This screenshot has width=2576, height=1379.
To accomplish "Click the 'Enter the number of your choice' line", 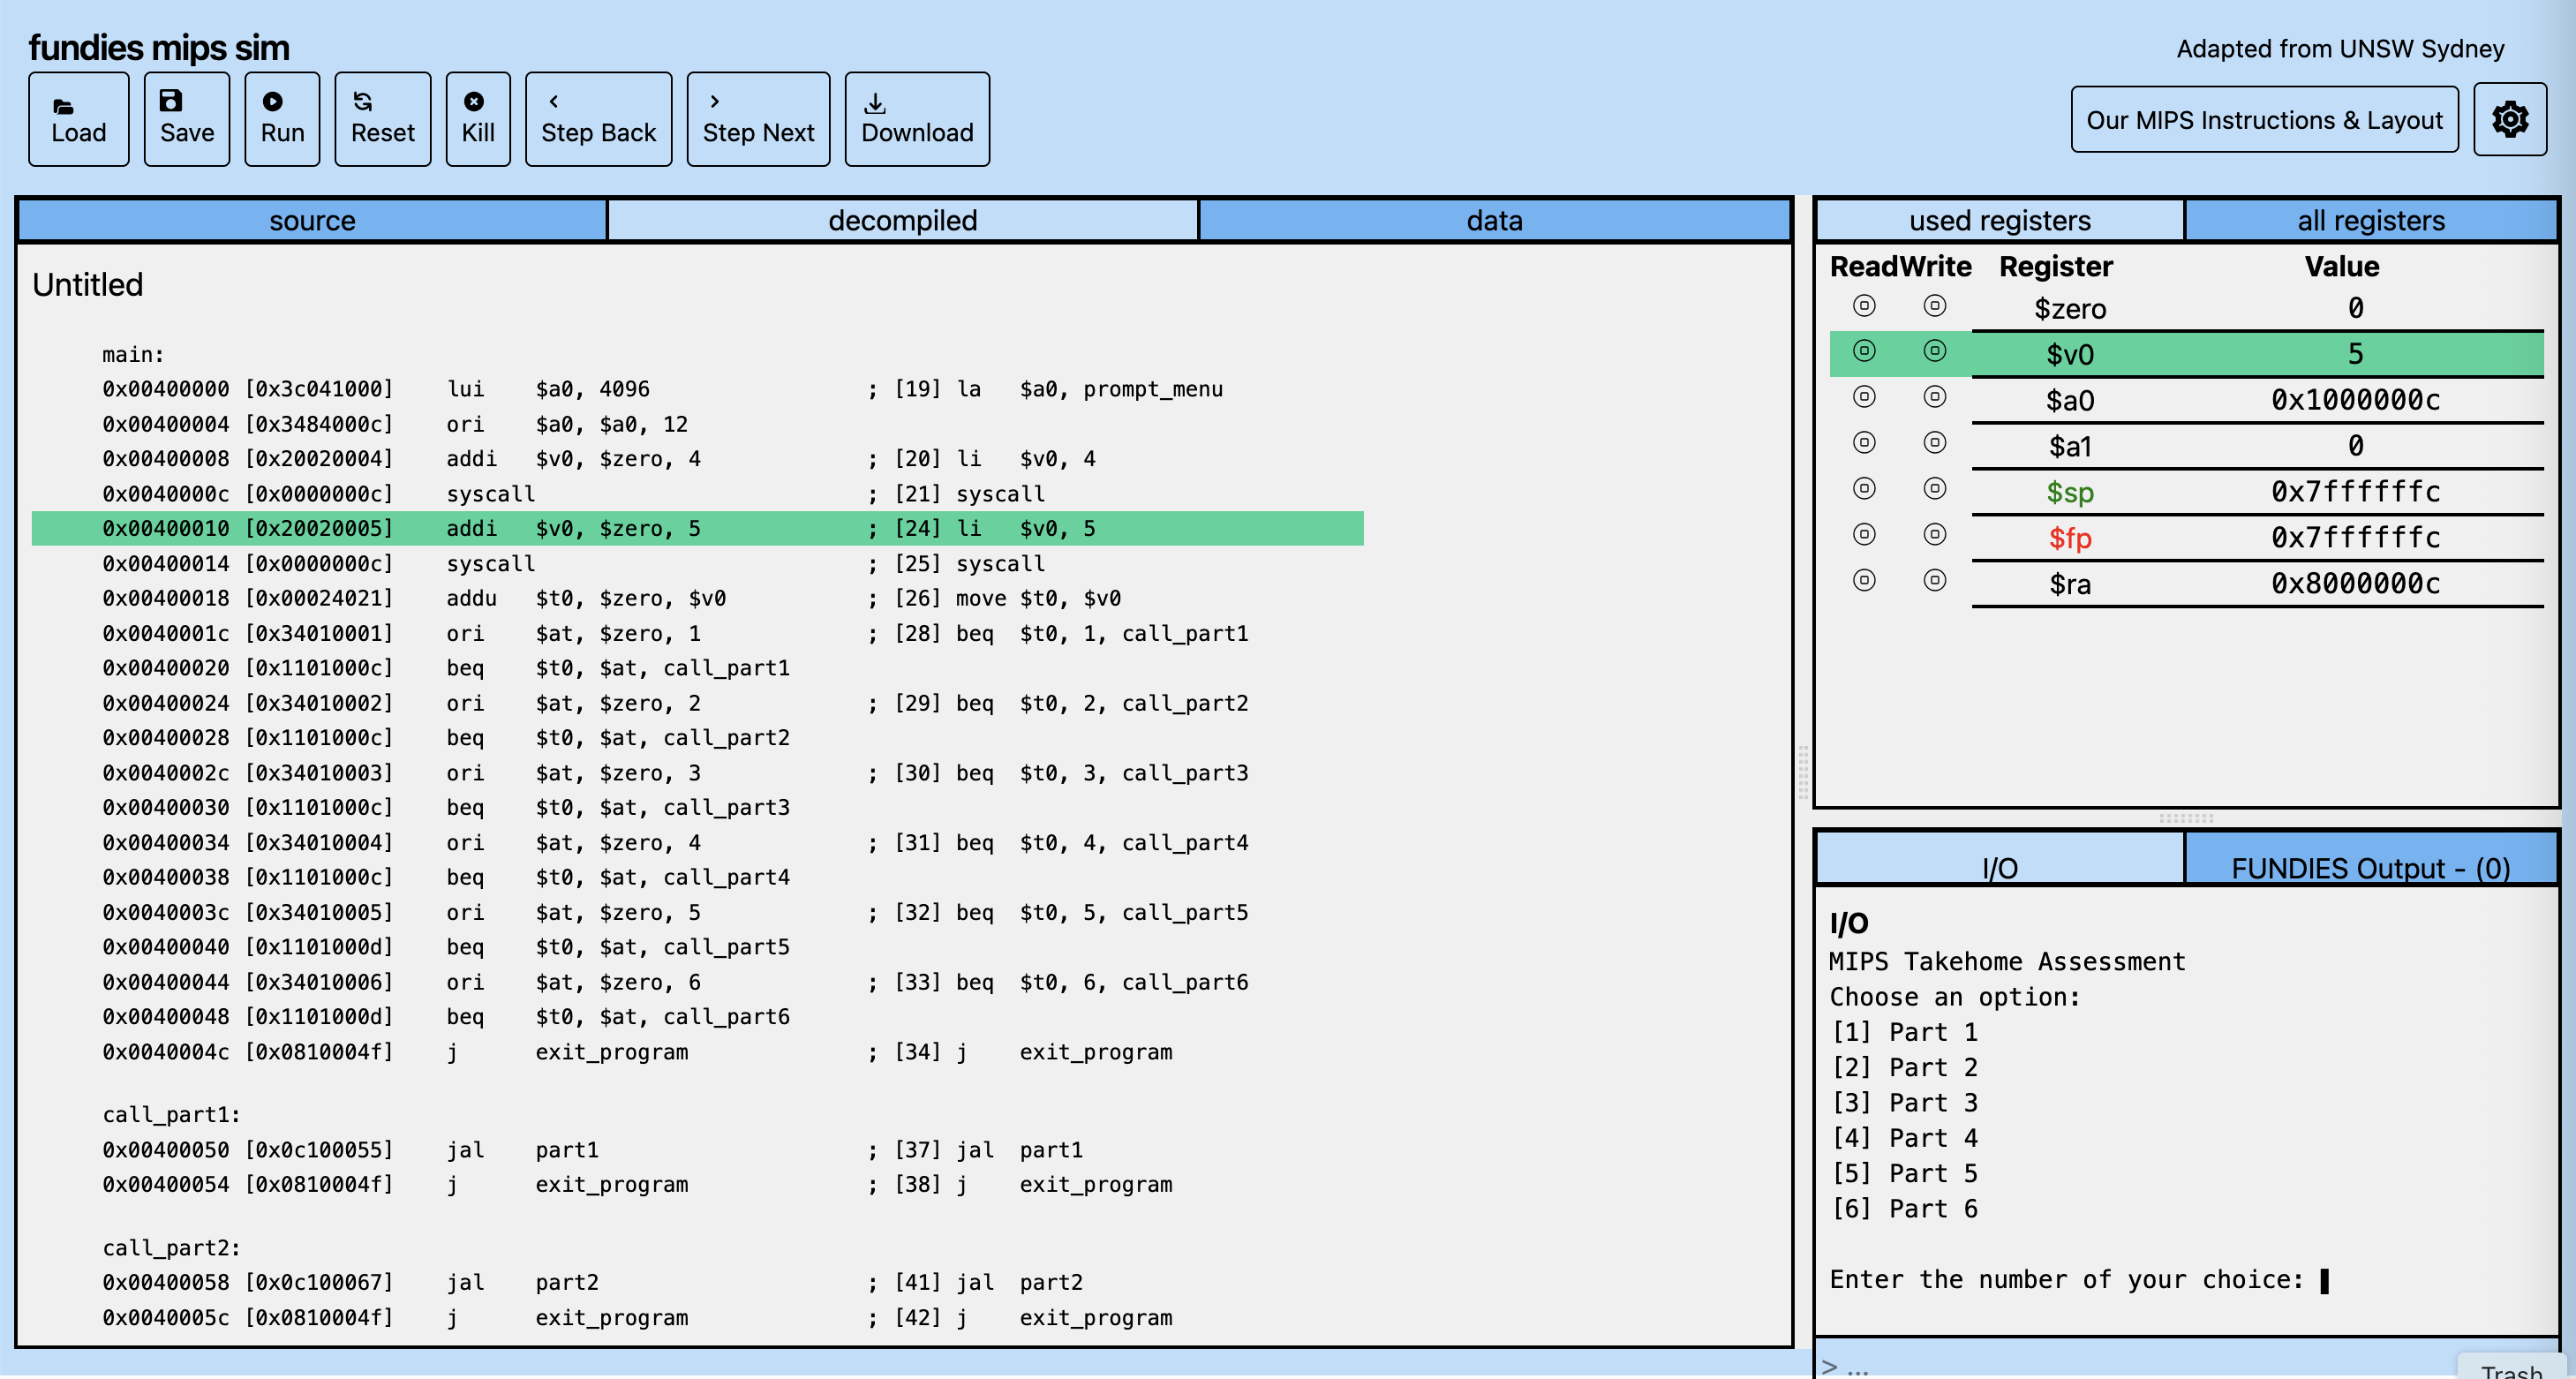I will 2066,1279.
